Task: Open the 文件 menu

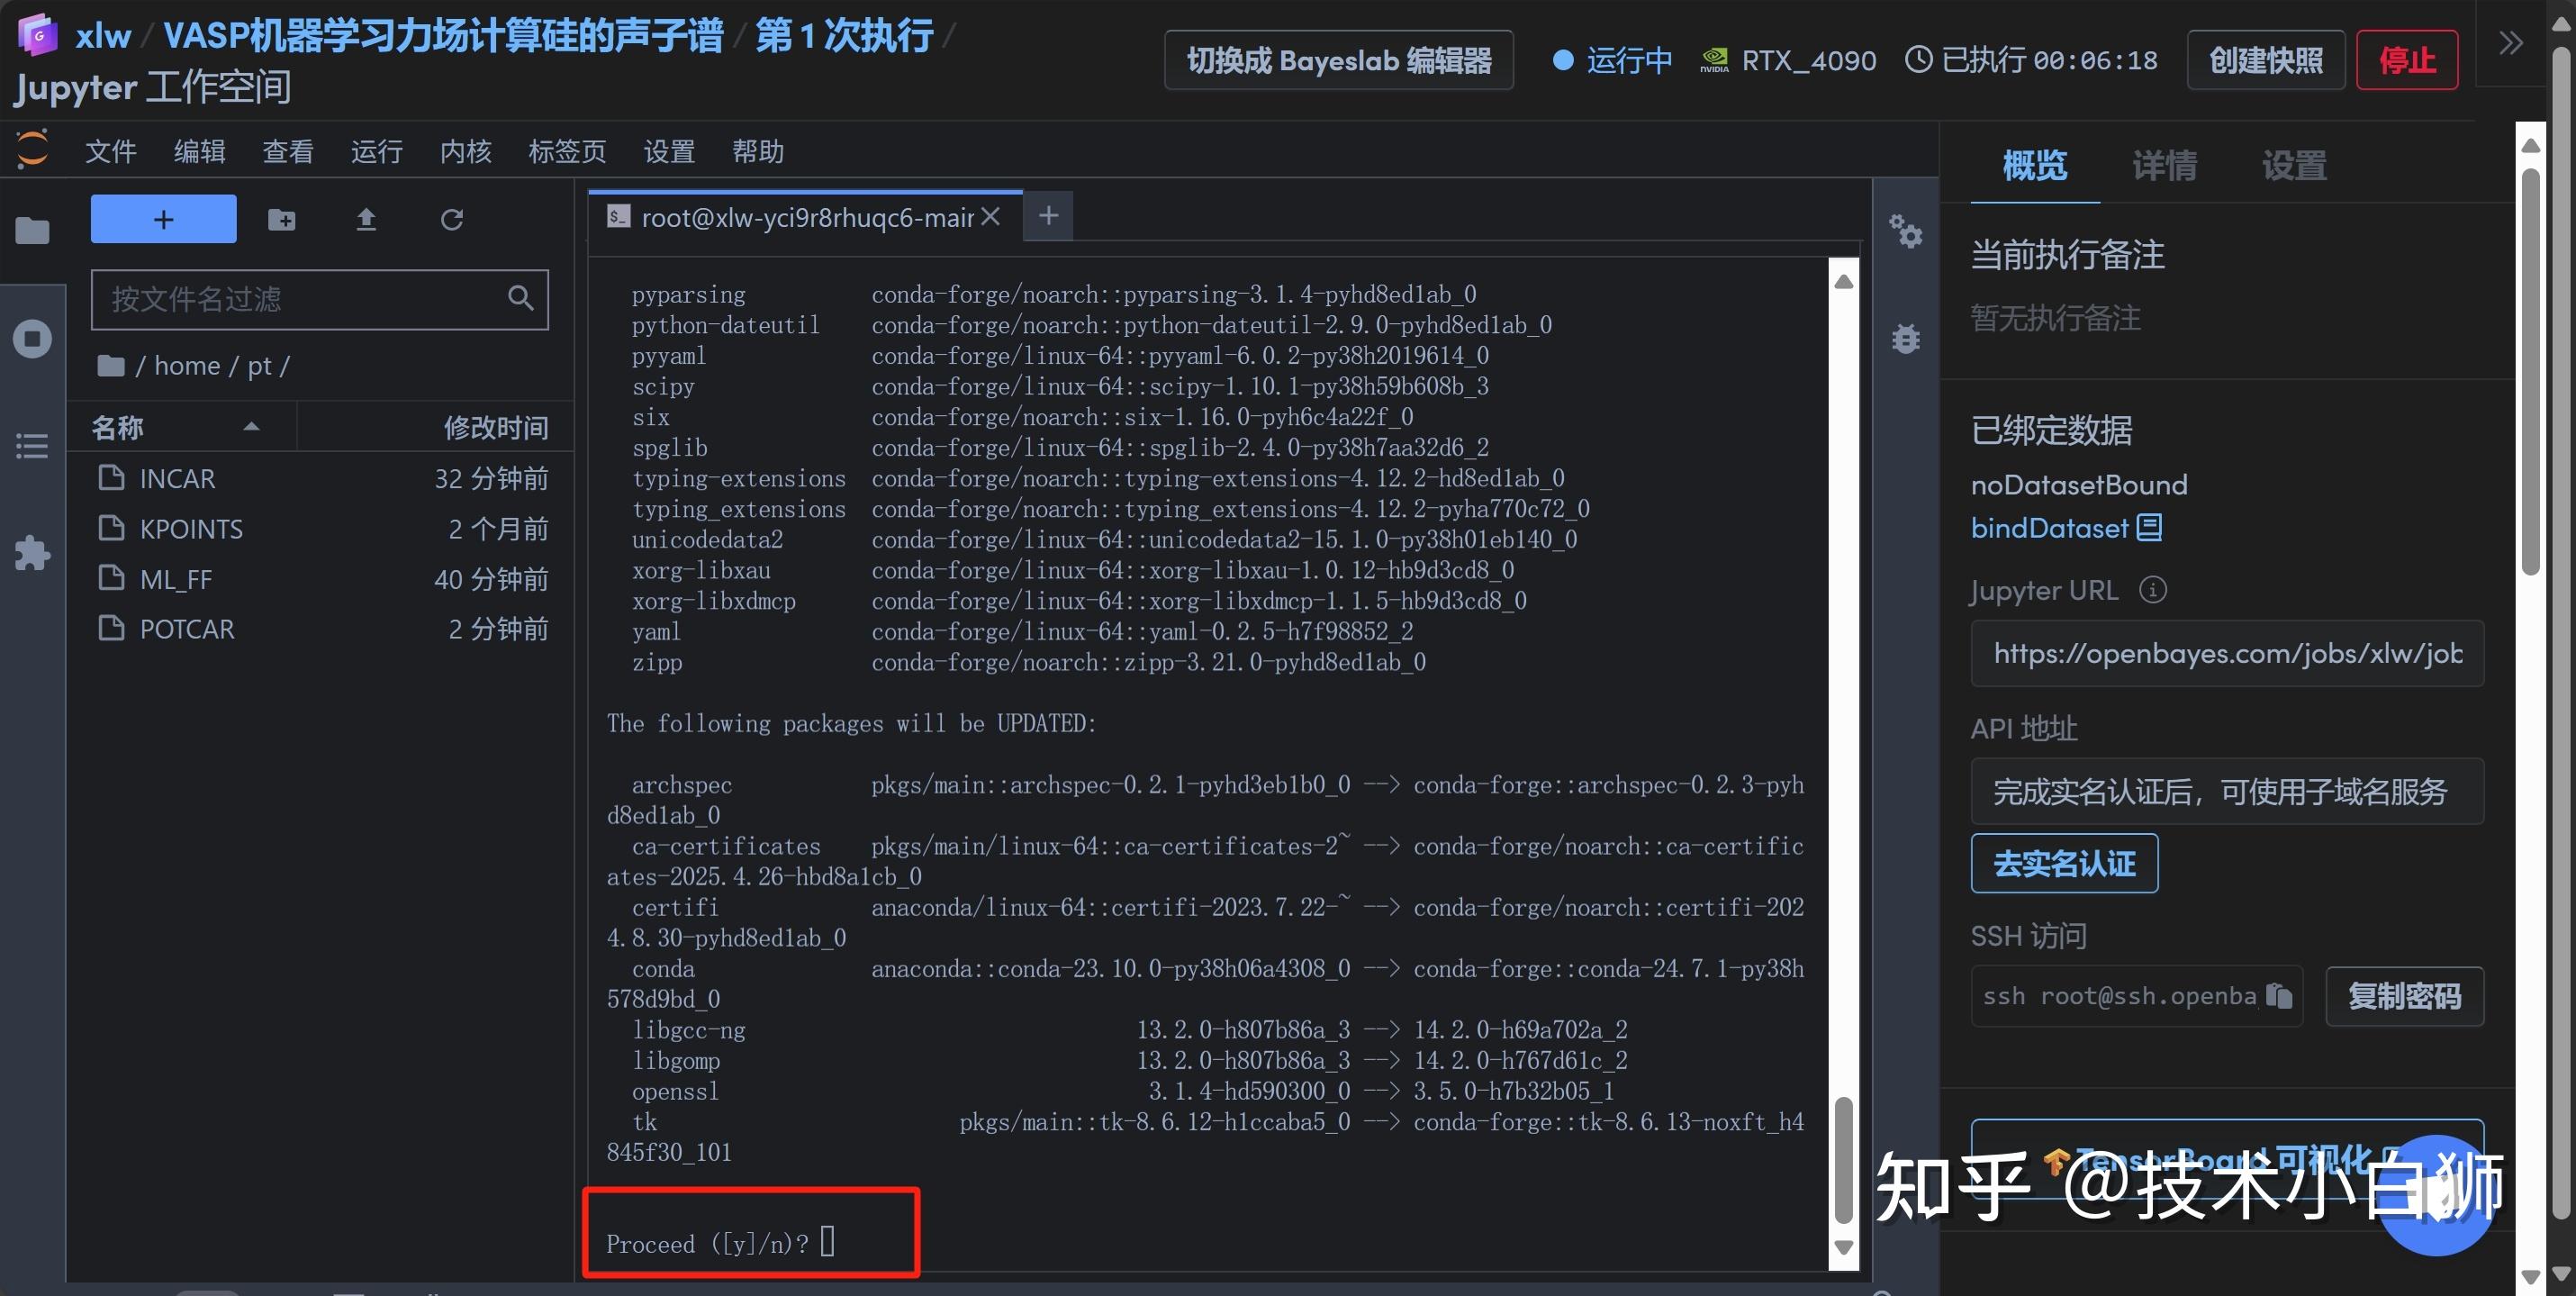Action: pyautogui.click(x=110, y=151)
